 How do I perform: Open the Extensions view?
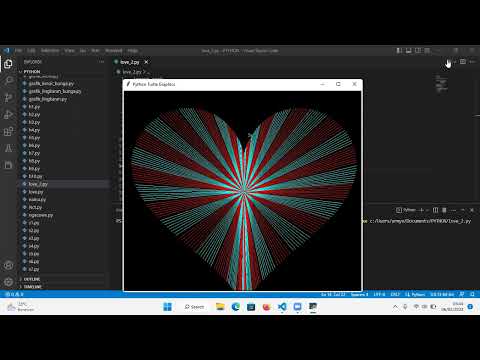click(x=8, y=131)
